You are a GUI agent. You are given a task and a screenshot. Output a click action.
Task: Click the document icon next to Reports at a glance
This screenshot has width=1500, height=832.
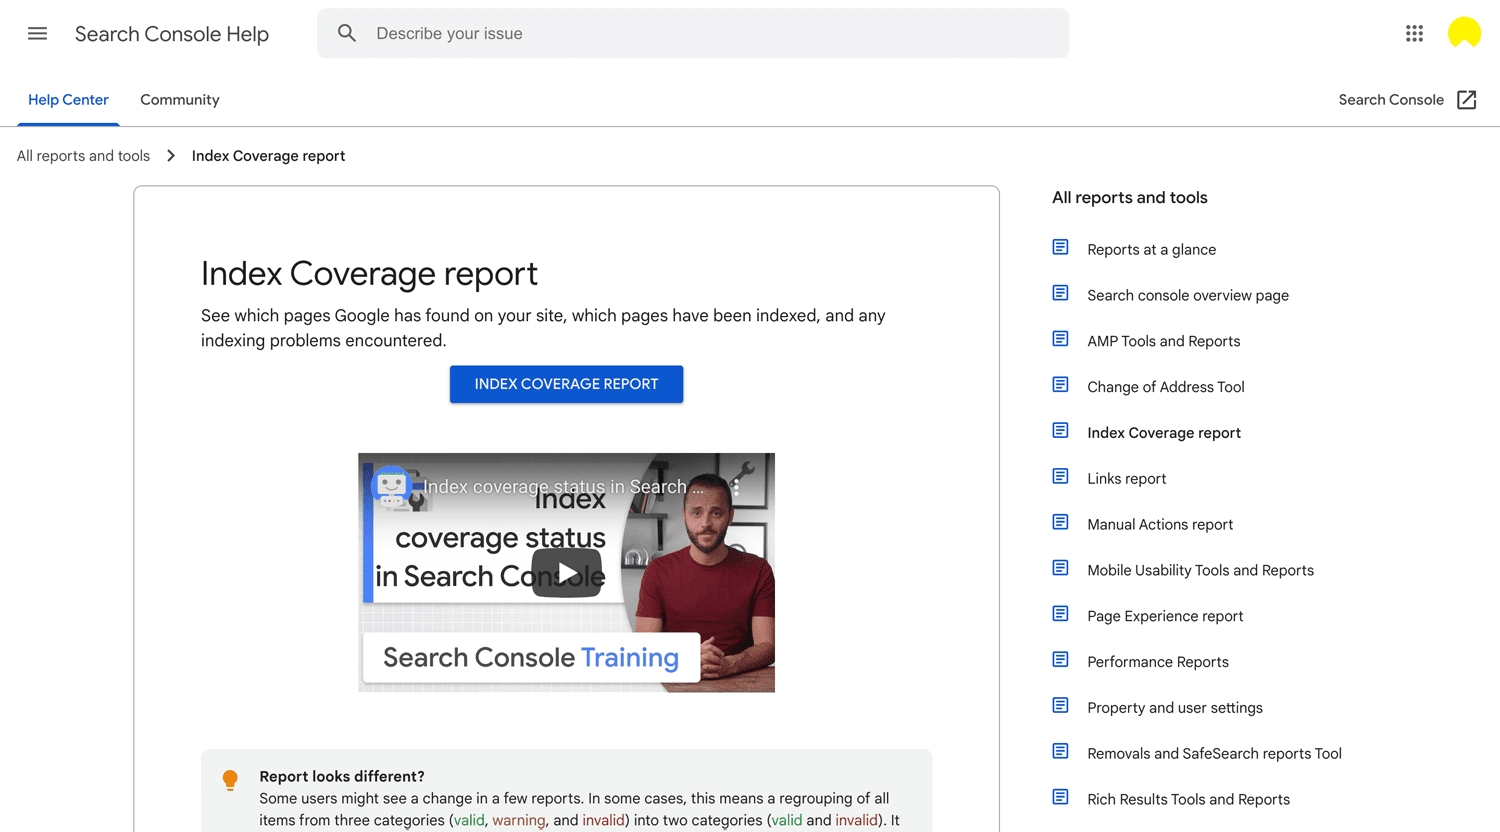pos(1061,248)
